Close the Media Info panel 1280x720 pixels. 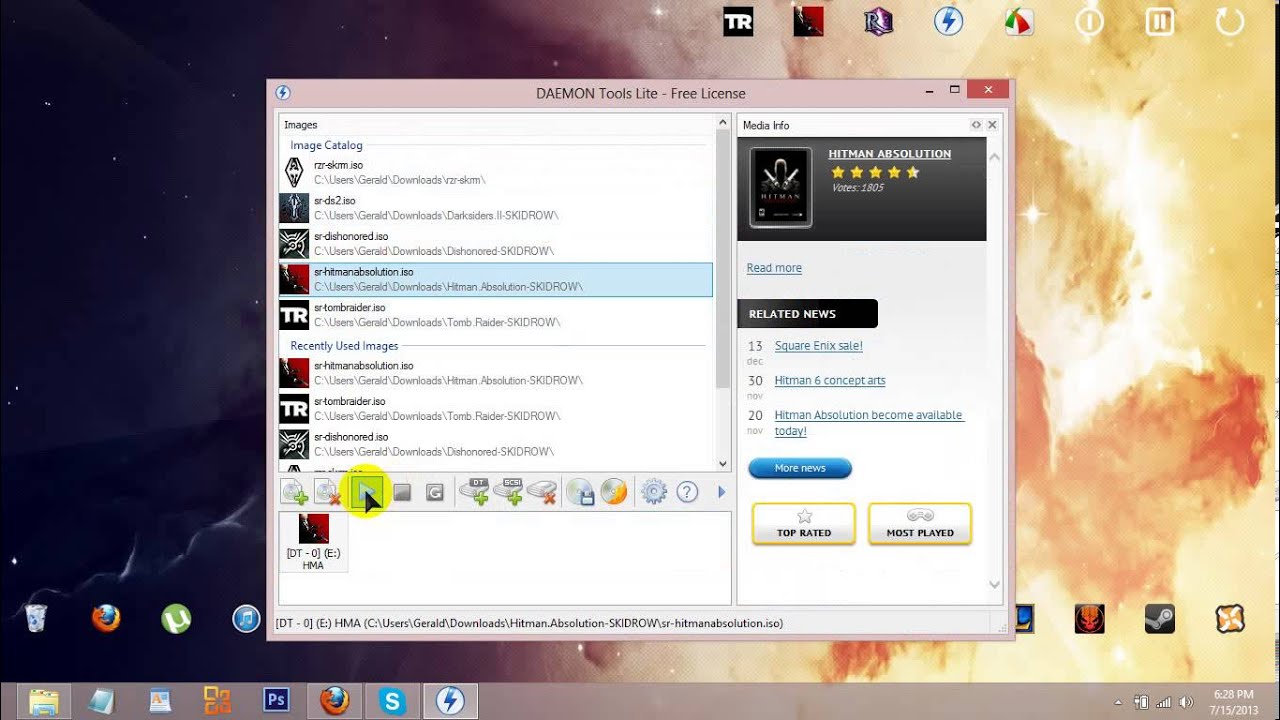[x=992, y=125]
